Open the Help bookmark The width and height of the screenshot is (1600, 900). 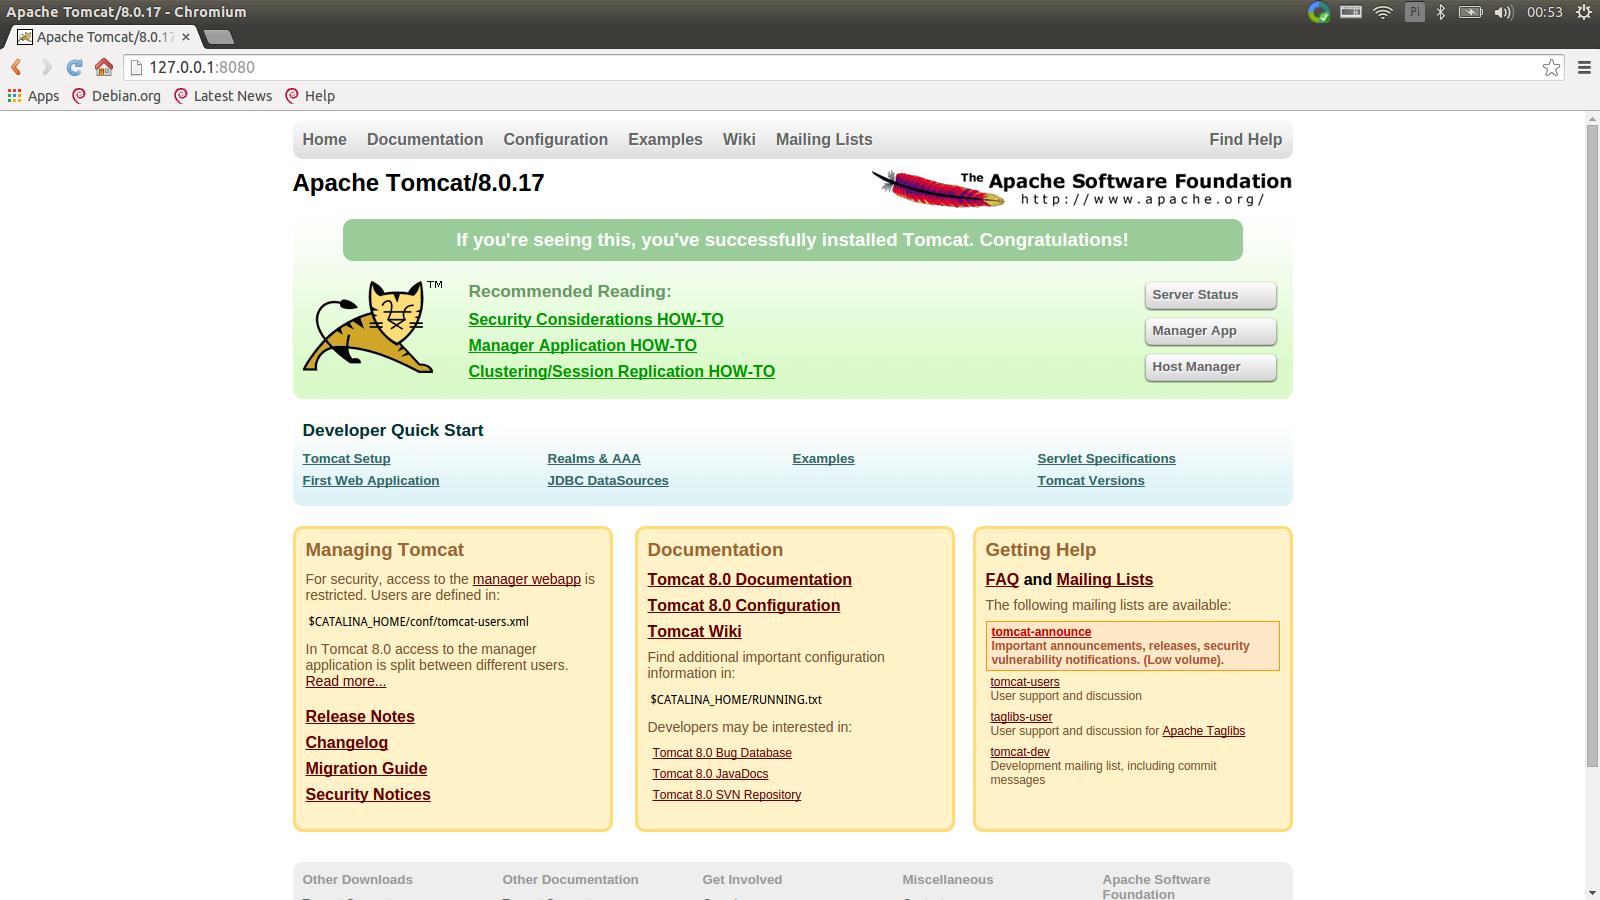(310, 96)
